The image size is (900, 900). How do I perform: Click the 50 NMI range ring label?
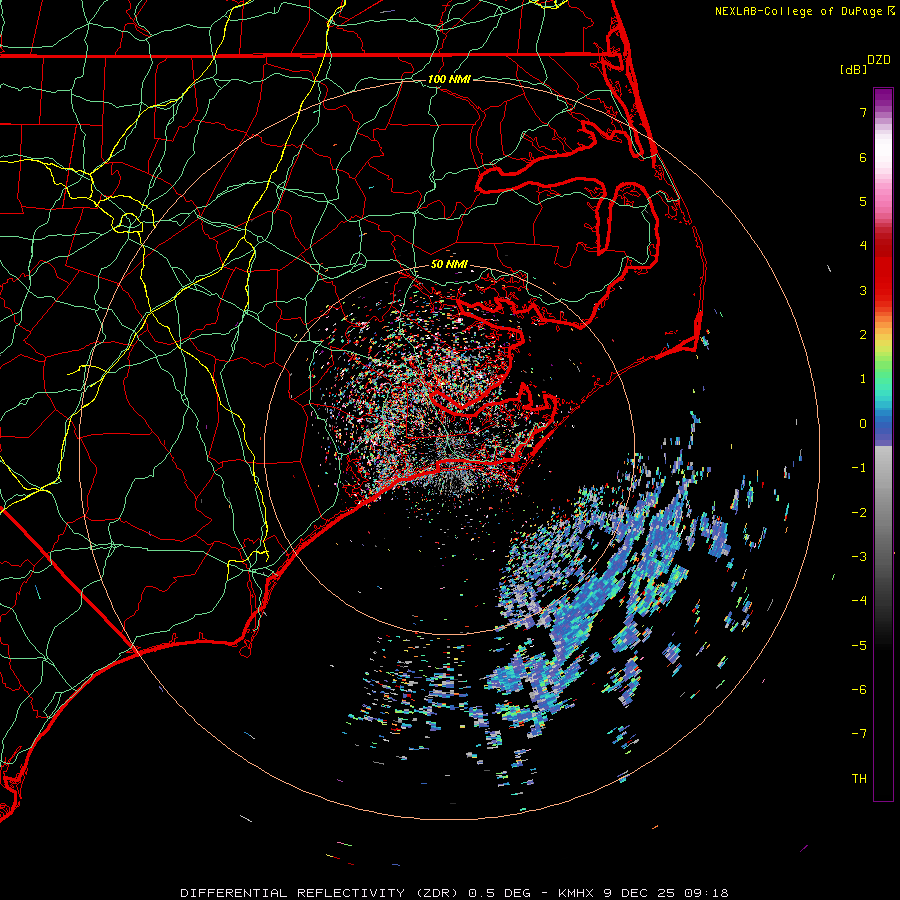coord(449,264)
